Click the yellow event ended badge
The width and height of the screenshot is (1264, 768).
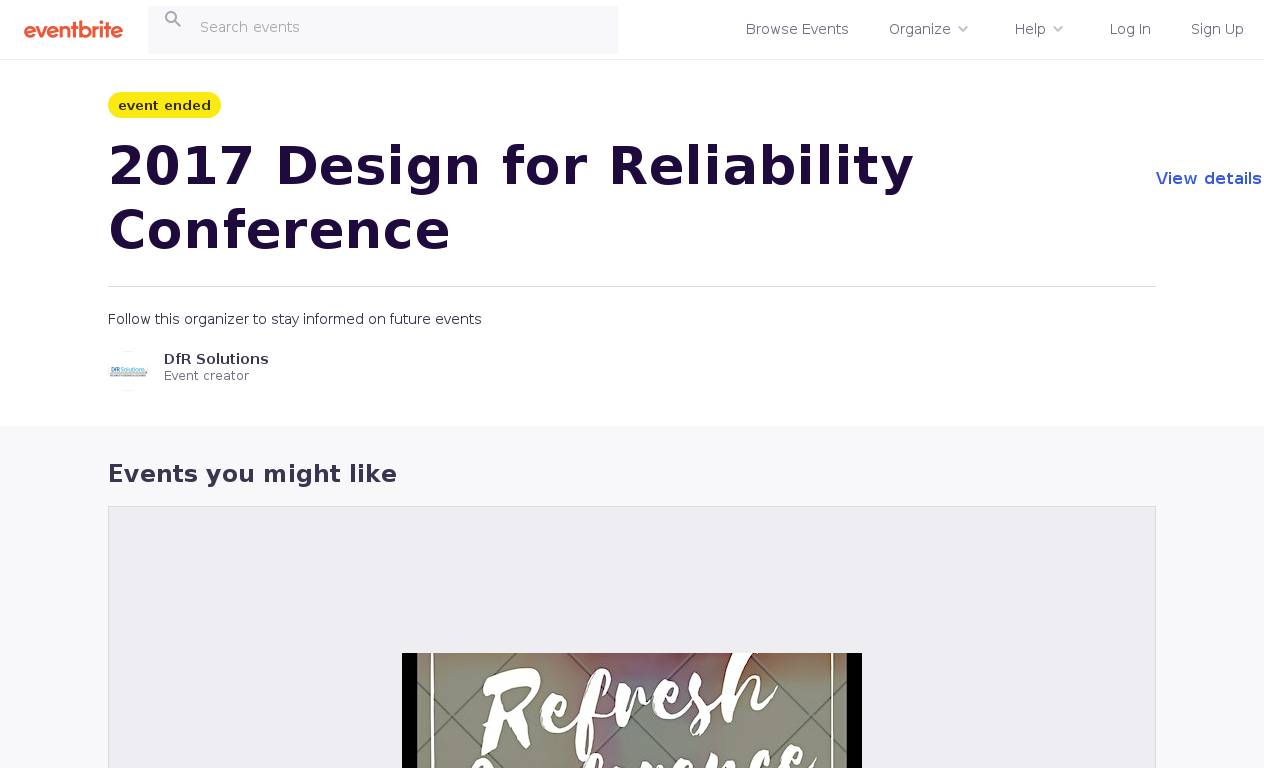click(164, 106)
